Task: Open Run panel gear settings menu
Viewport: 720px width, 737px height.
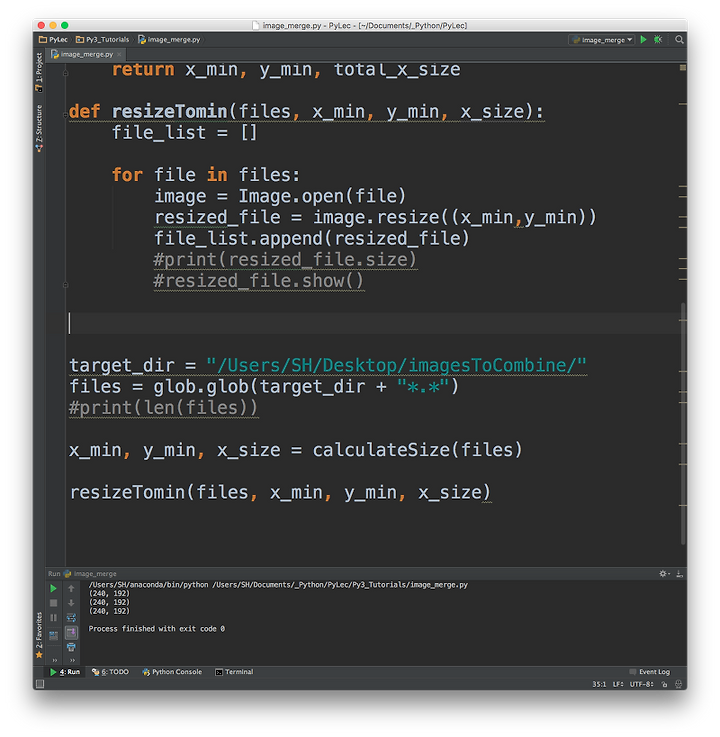Action: pos(664,573)
